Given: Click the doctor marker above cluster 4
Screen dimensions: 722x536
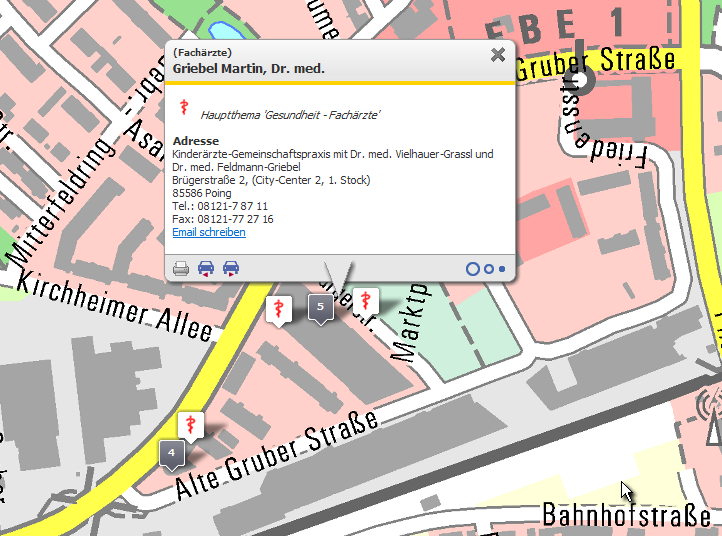Looking at the screenshot, I should [190, 424].
